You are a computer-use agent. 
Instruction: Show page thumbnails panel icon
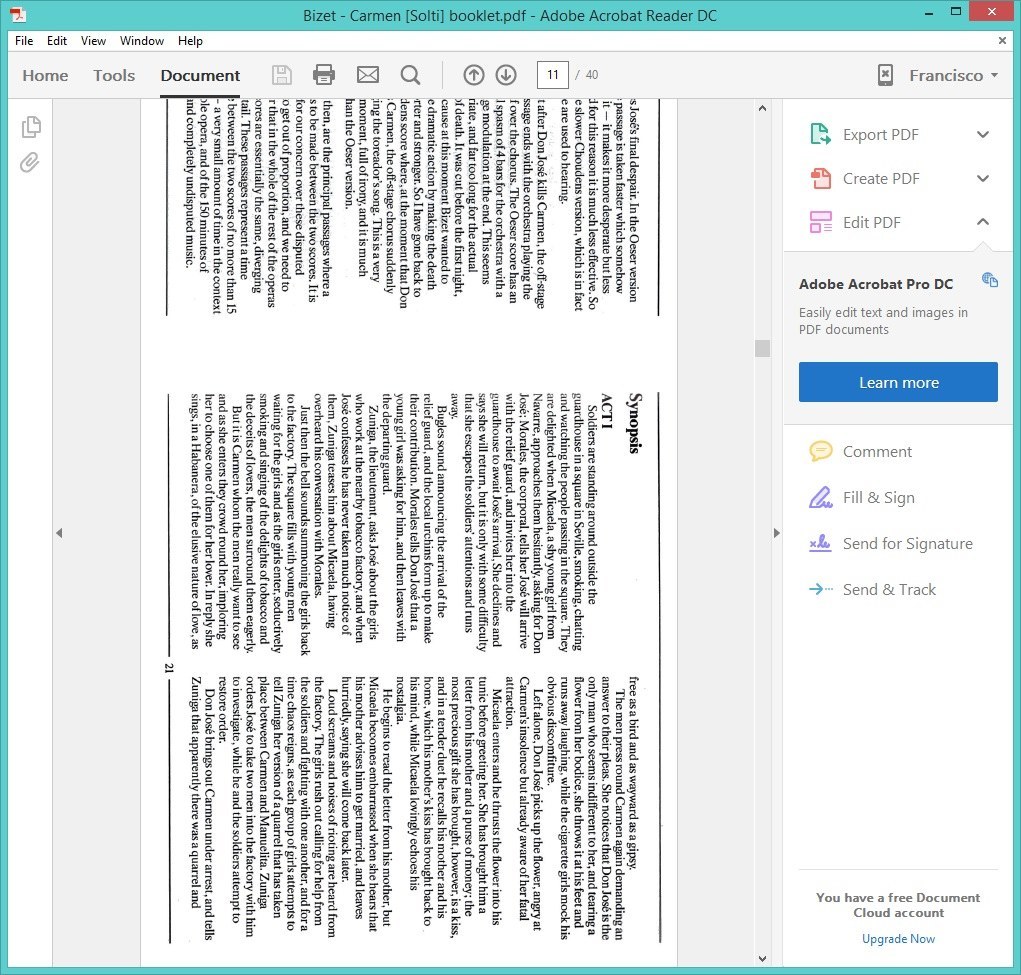(x=31, y=126)
